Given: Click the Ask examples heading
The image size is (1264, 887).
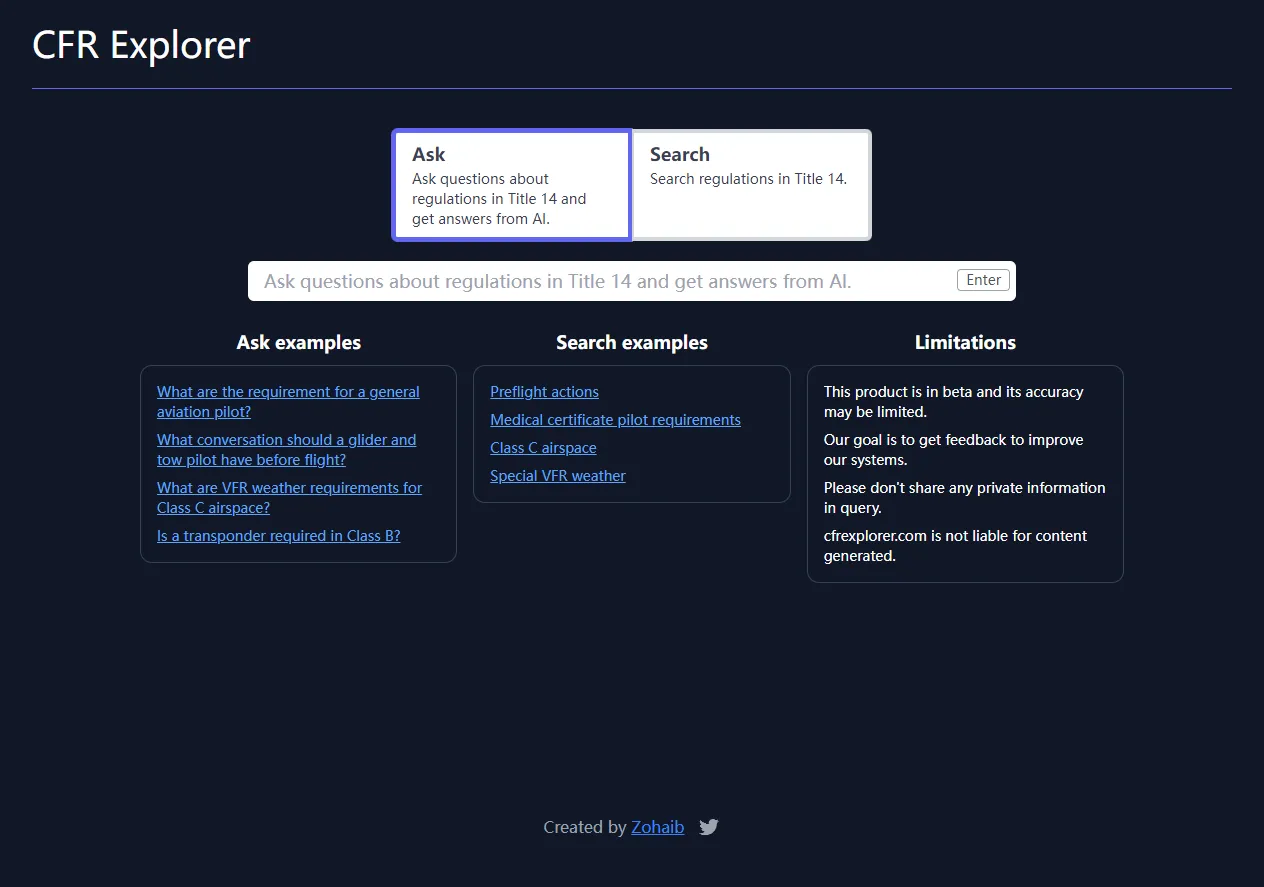Looking at the screenshot, I should (x=298, y=342).
